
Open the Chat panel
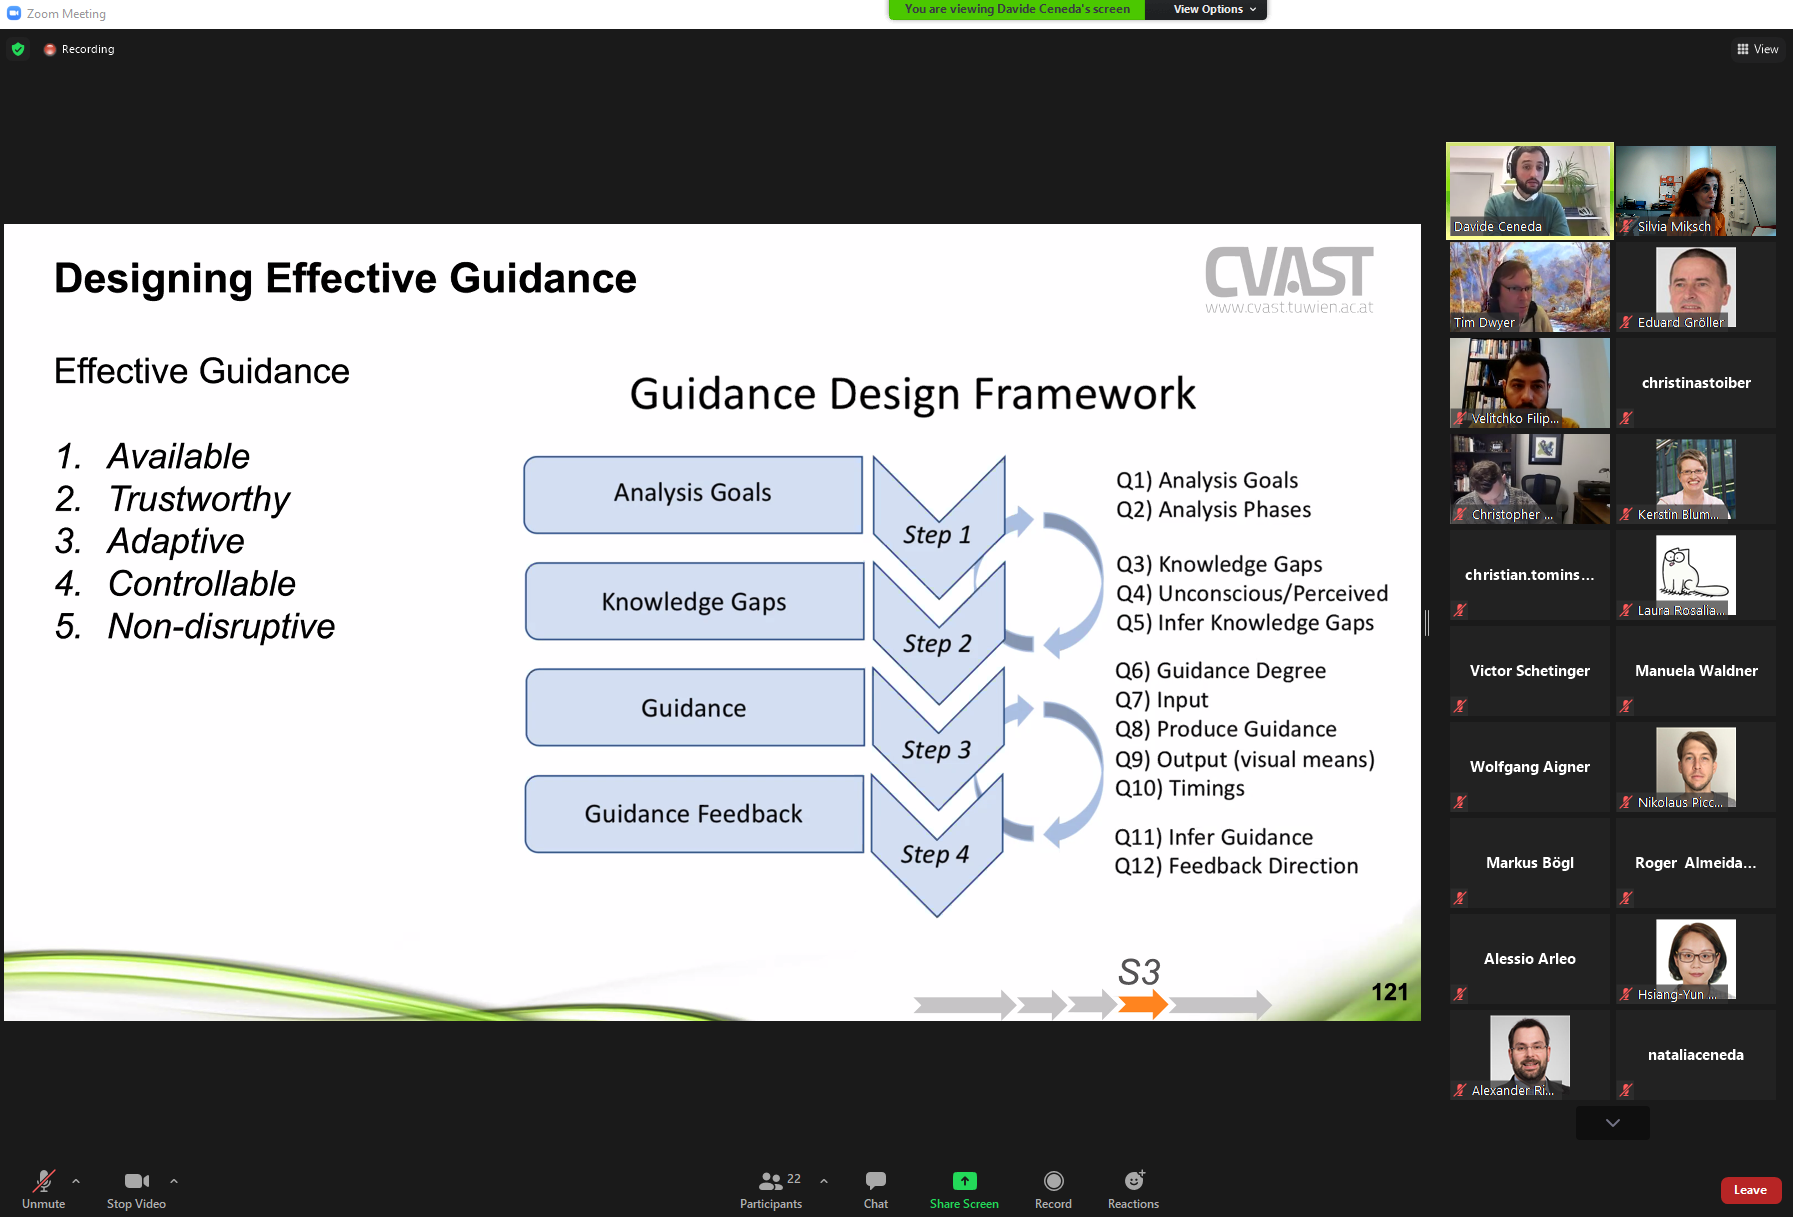[x=875, y=1188]
